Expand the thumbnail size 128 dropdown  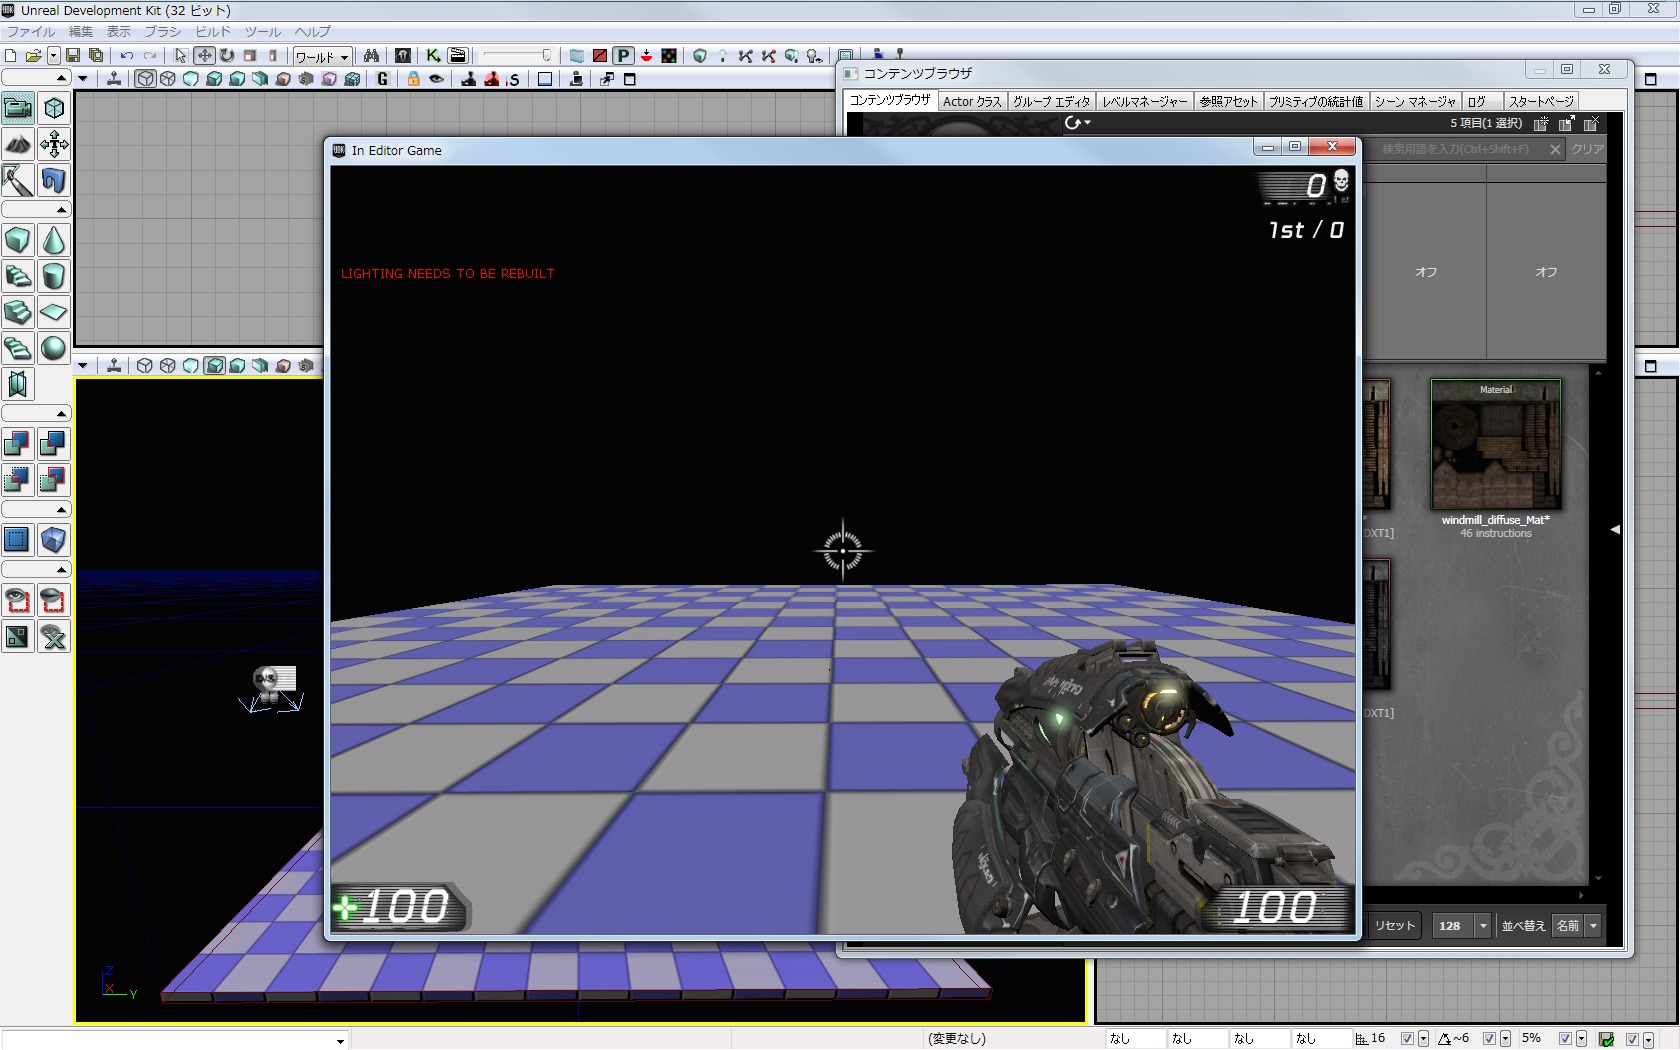point(1483,926)
